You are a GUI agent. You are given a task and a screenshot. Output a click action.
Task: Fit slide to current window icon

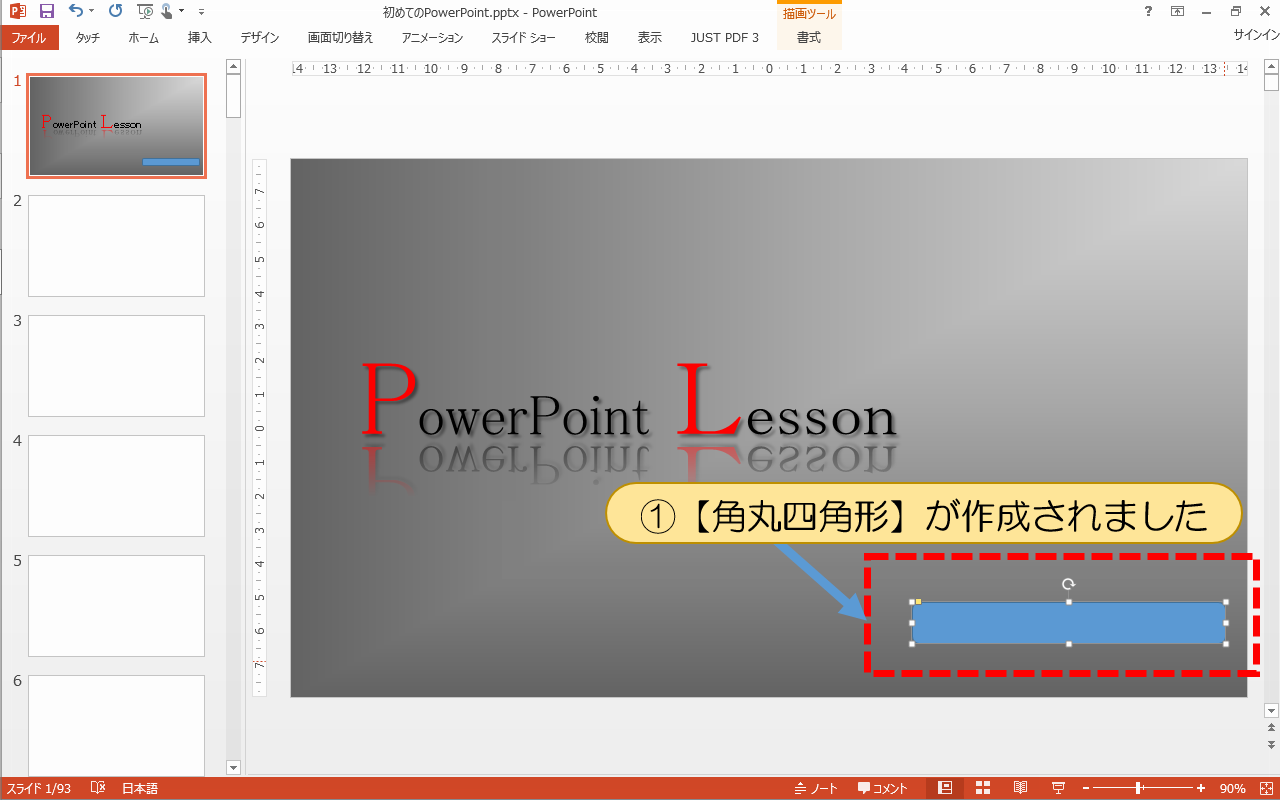tap(1266, 788)
